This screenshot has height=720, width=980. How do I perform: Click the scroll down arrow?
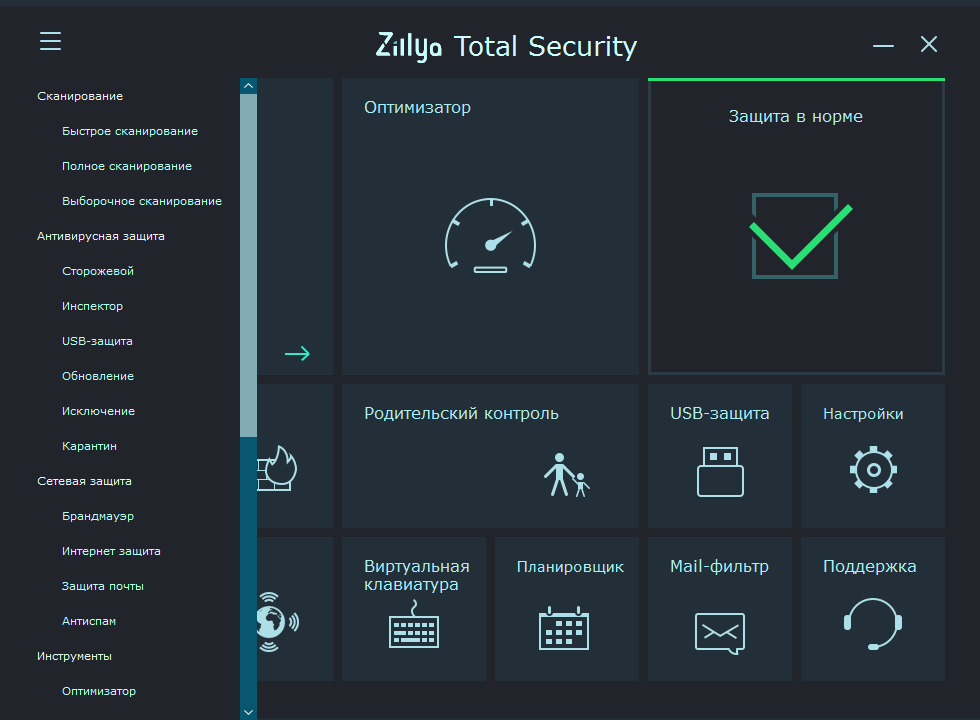click(x=248, y=712)
